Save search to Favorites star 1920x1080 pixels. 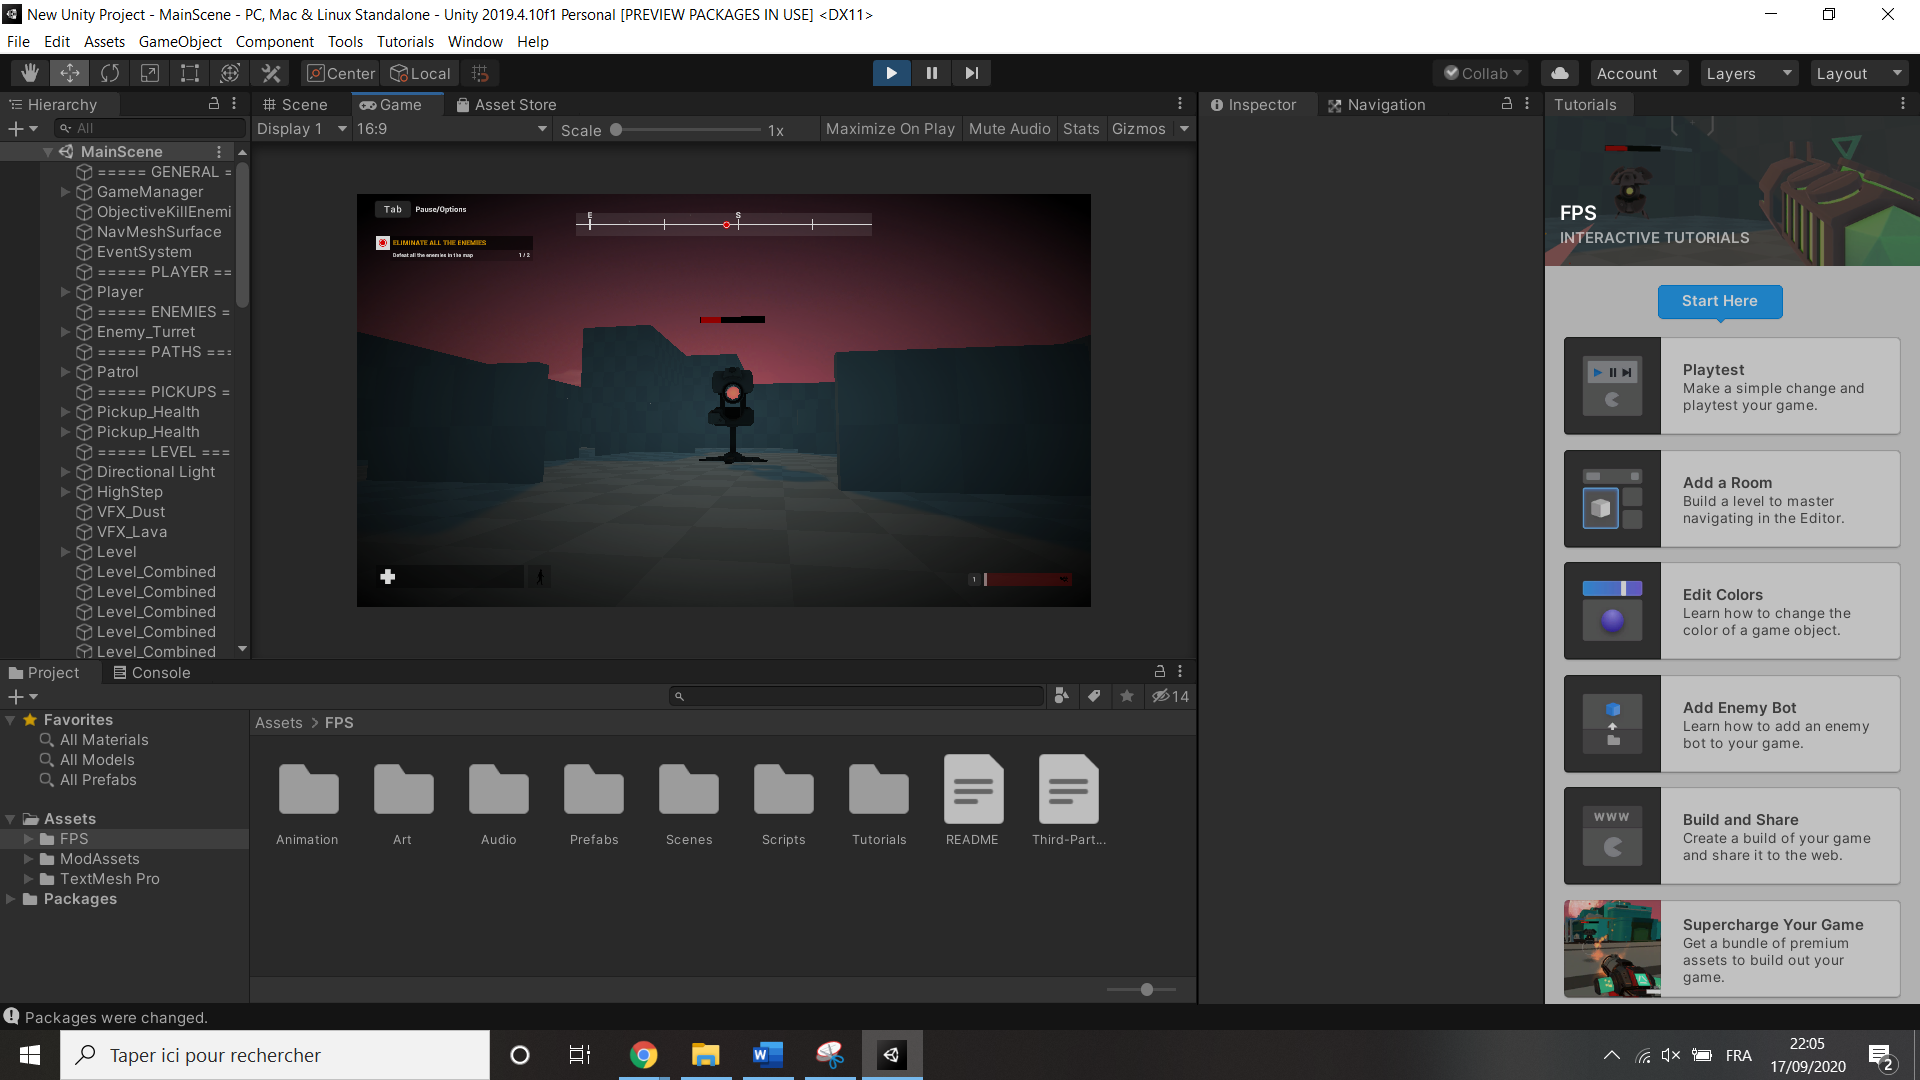tap(1127, 696)
